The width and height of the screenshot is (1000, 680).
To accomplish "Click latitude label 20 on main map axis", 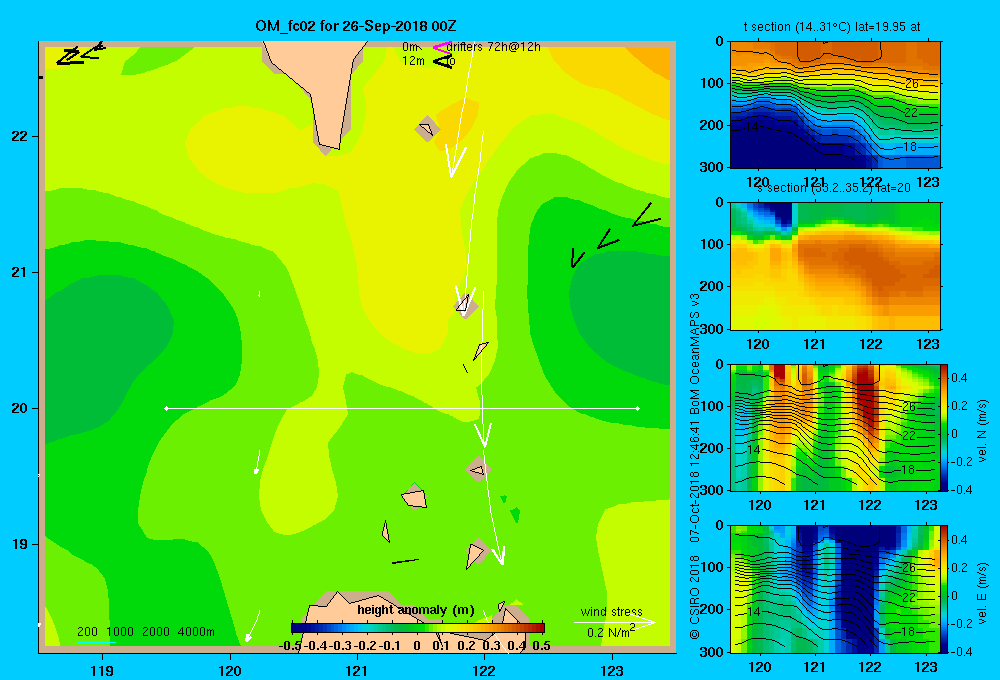I will (19, 408).
